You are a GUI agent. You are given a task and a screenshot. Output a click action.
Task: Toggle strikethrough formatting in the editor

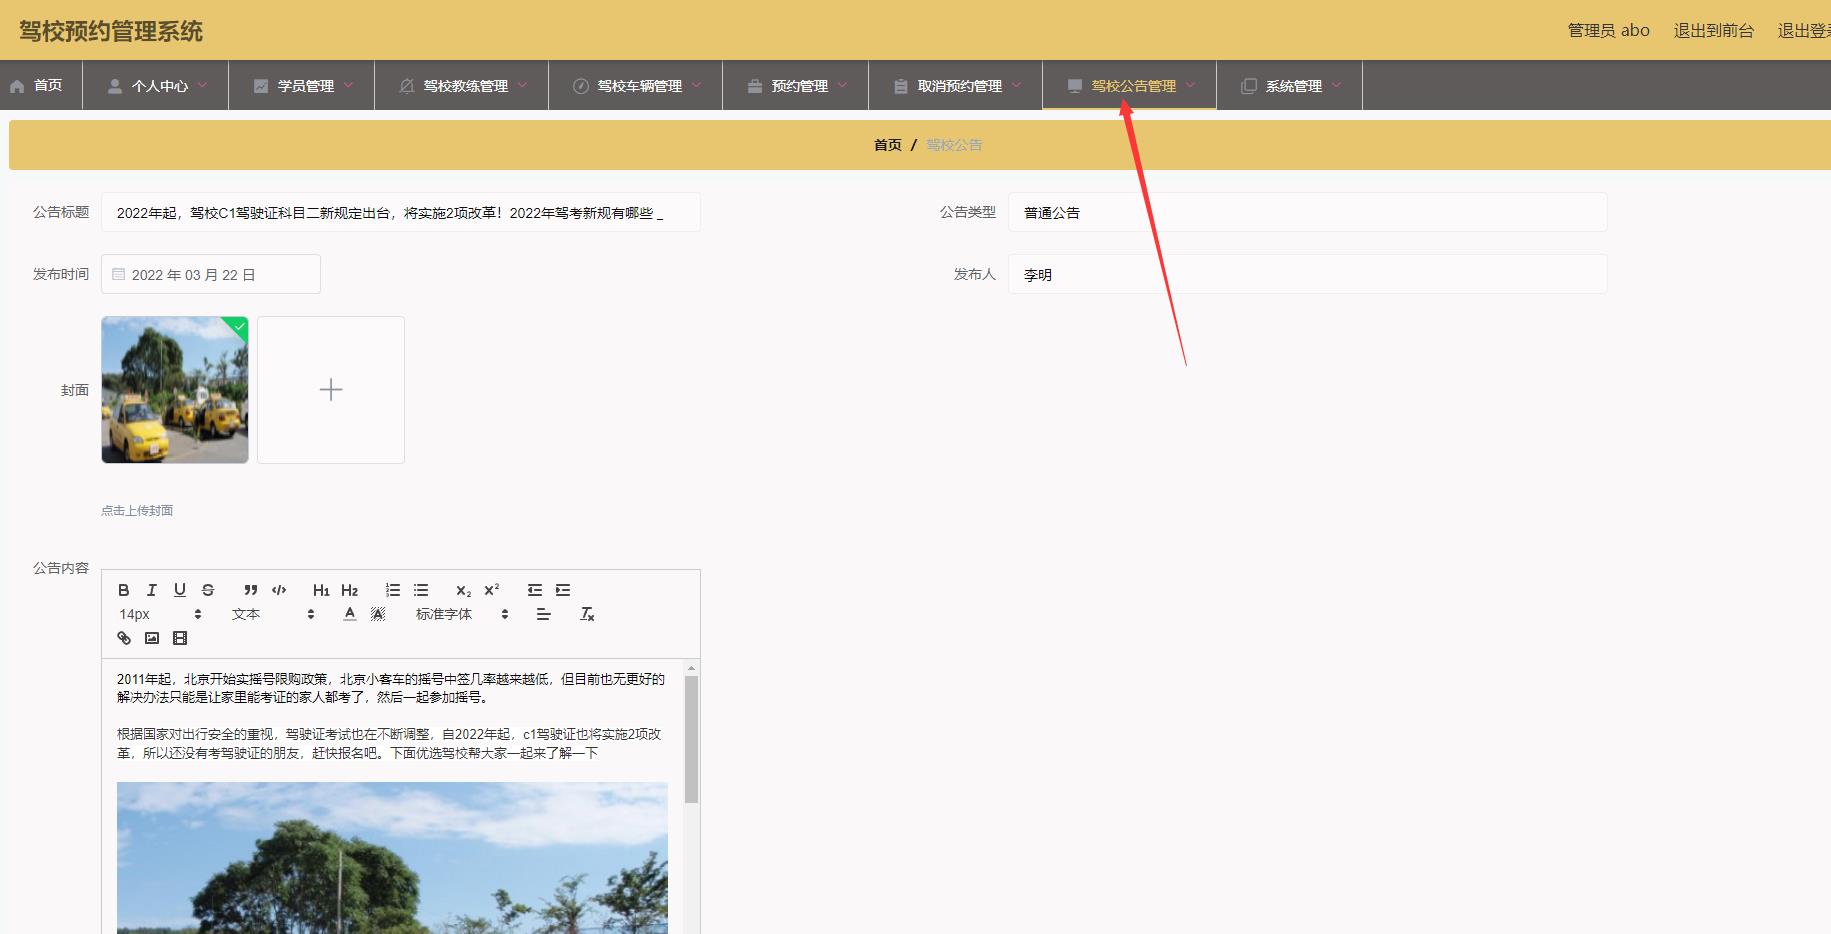point(208,590)
